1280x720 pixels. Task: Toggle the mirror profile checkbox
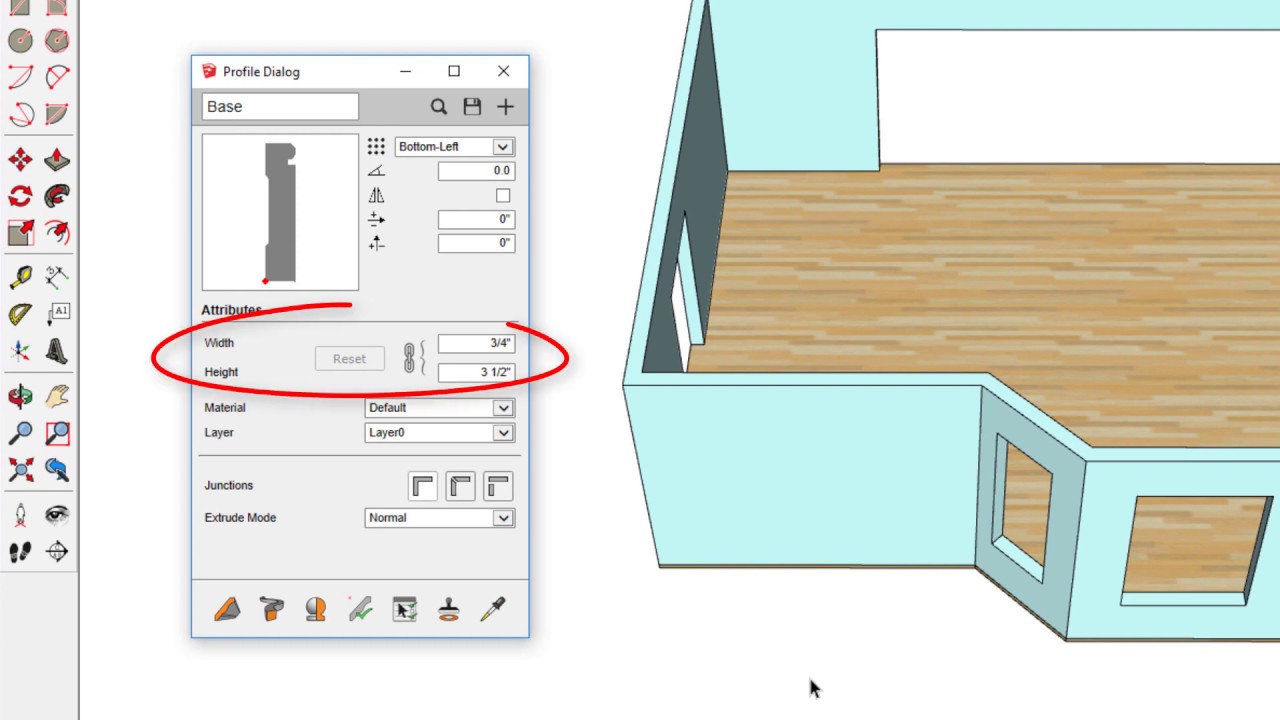(503, 196)
